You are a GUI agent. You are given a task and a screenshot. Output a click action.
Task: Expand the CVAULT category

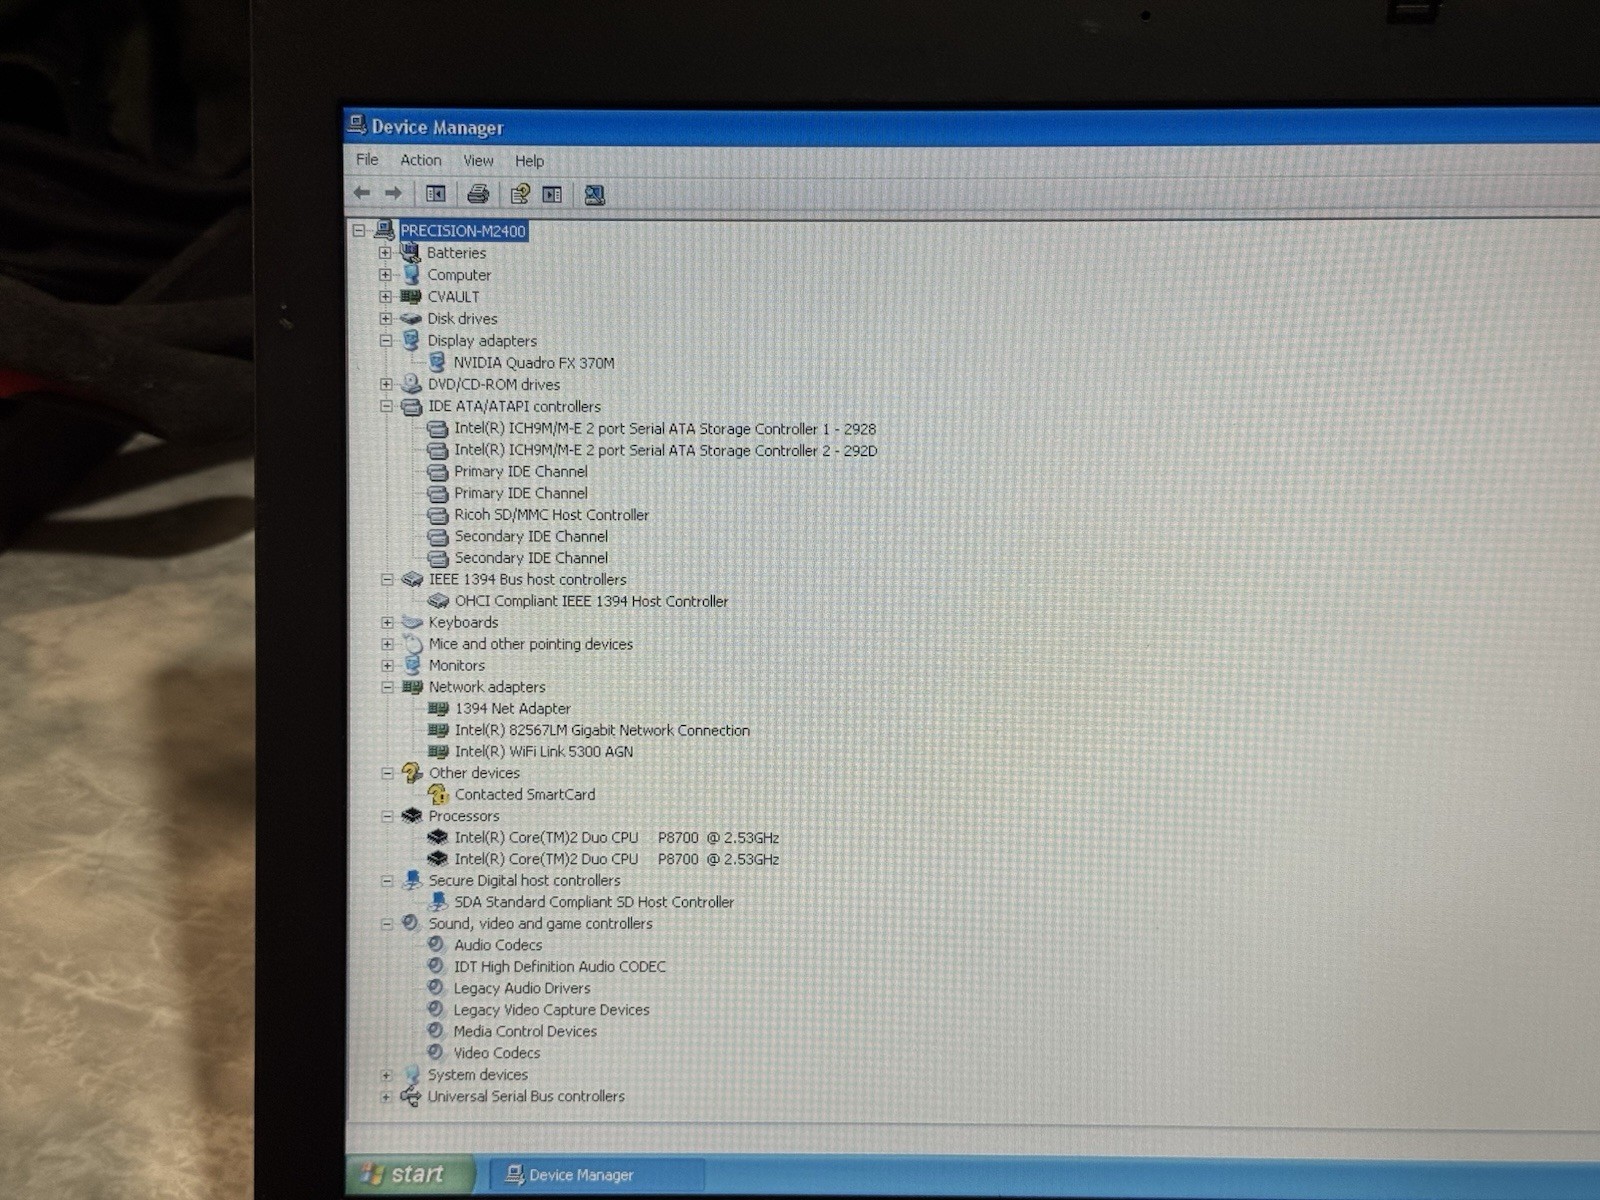click(x=385, y=296)
